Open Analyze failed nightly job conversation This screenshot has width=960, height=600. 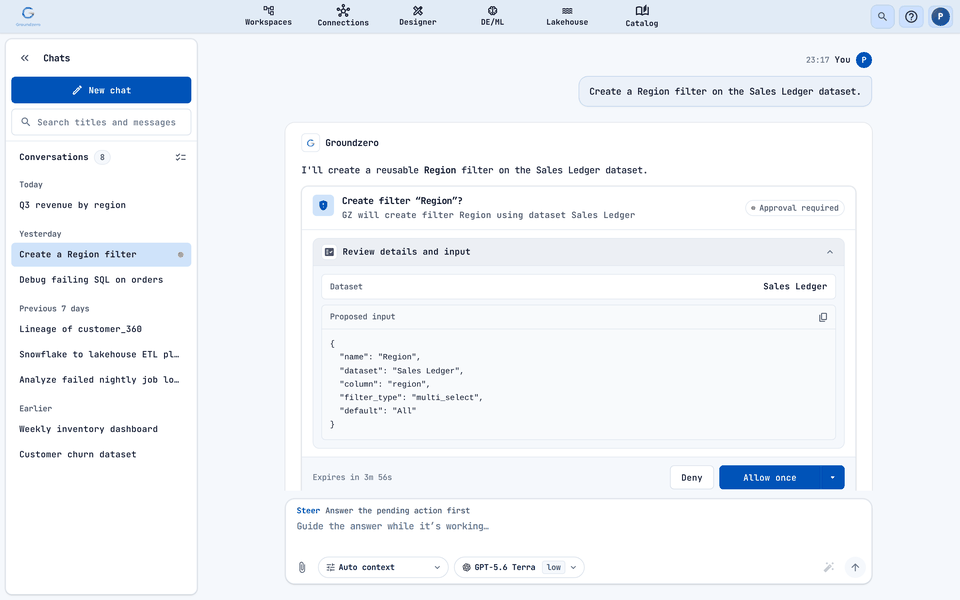[x=101, y=380]
